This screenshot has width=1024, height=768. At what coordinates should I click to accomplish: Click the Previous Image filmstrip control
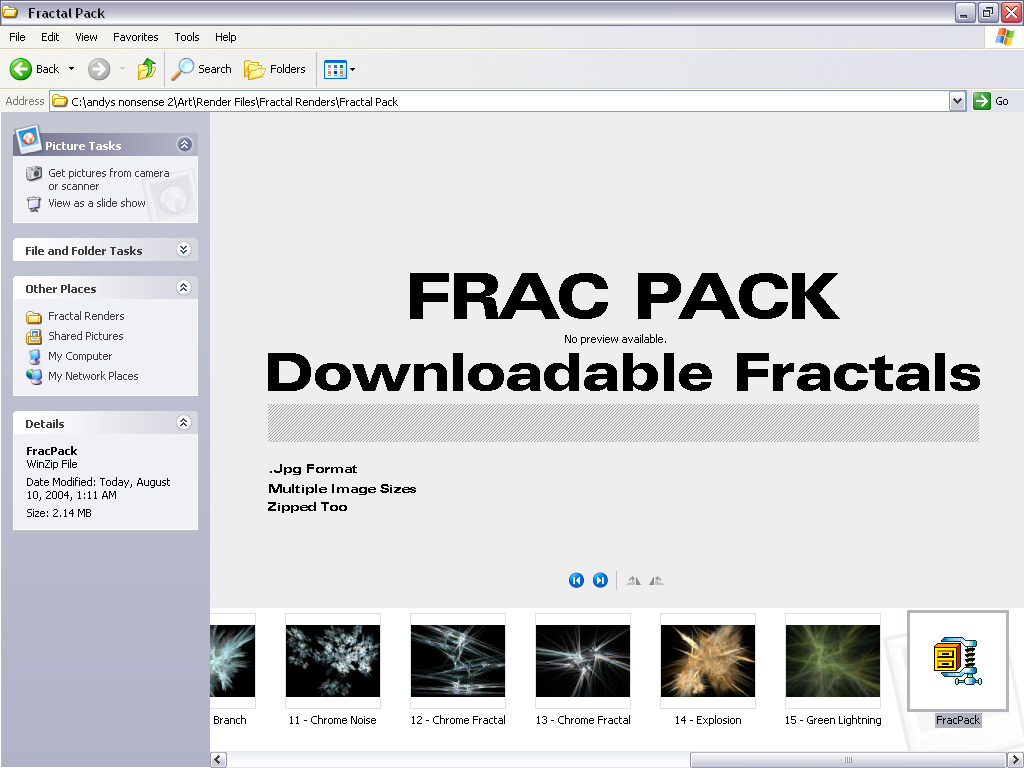click(576, 580)
